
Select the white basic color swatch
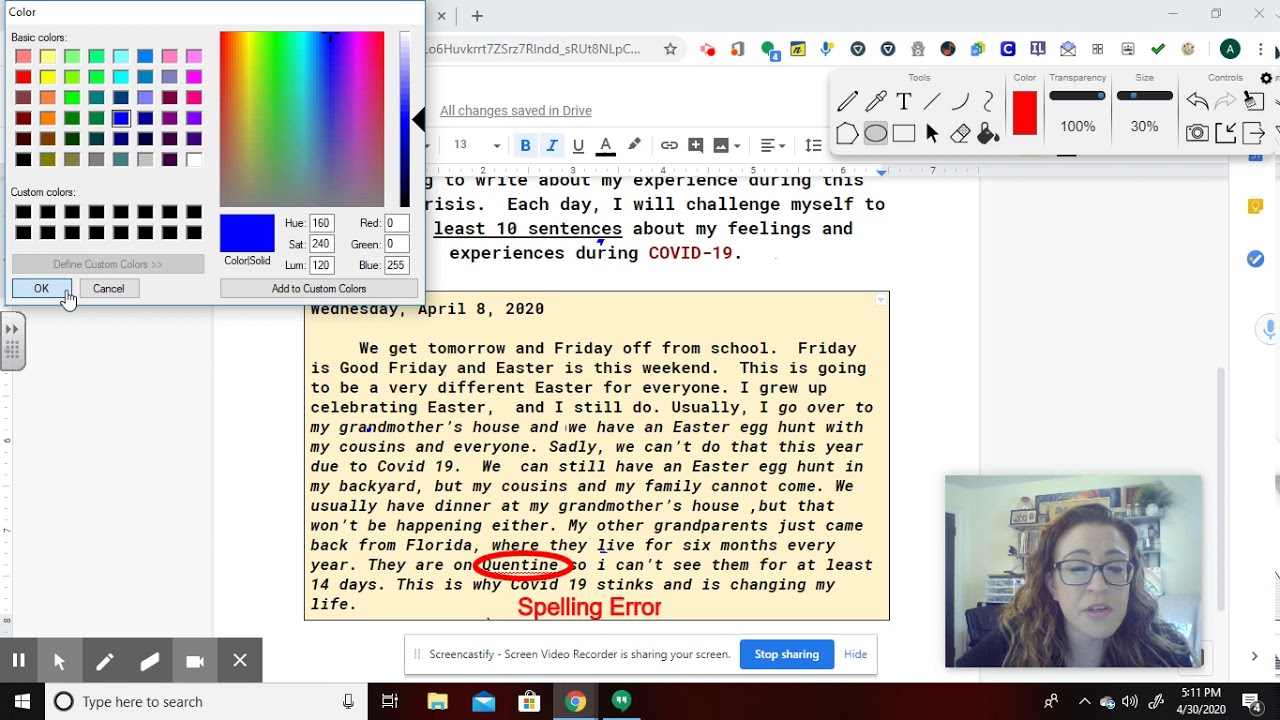coord(194,159)
